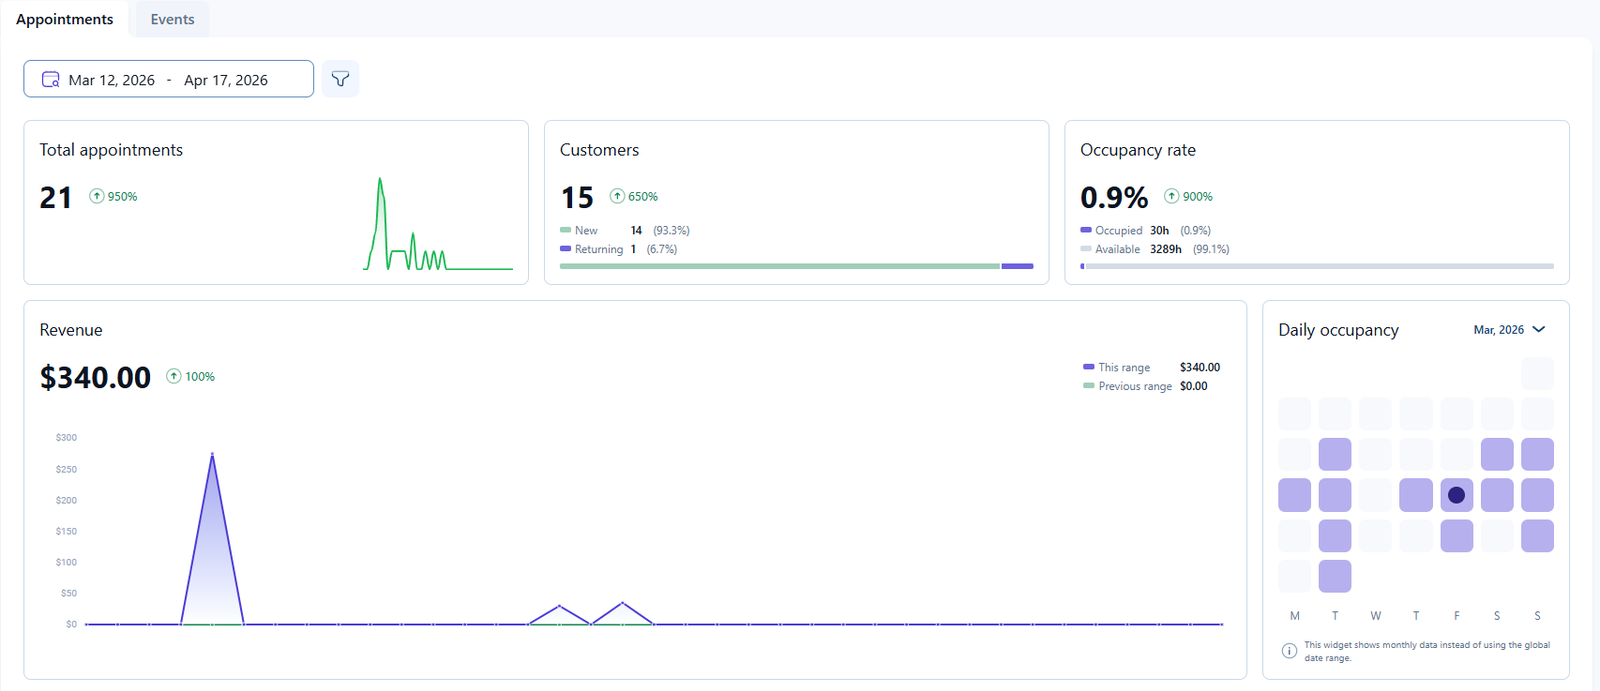Click the up-arrow icon beside Revenue 100%
1600x691 pixels.
coord(174,376)
